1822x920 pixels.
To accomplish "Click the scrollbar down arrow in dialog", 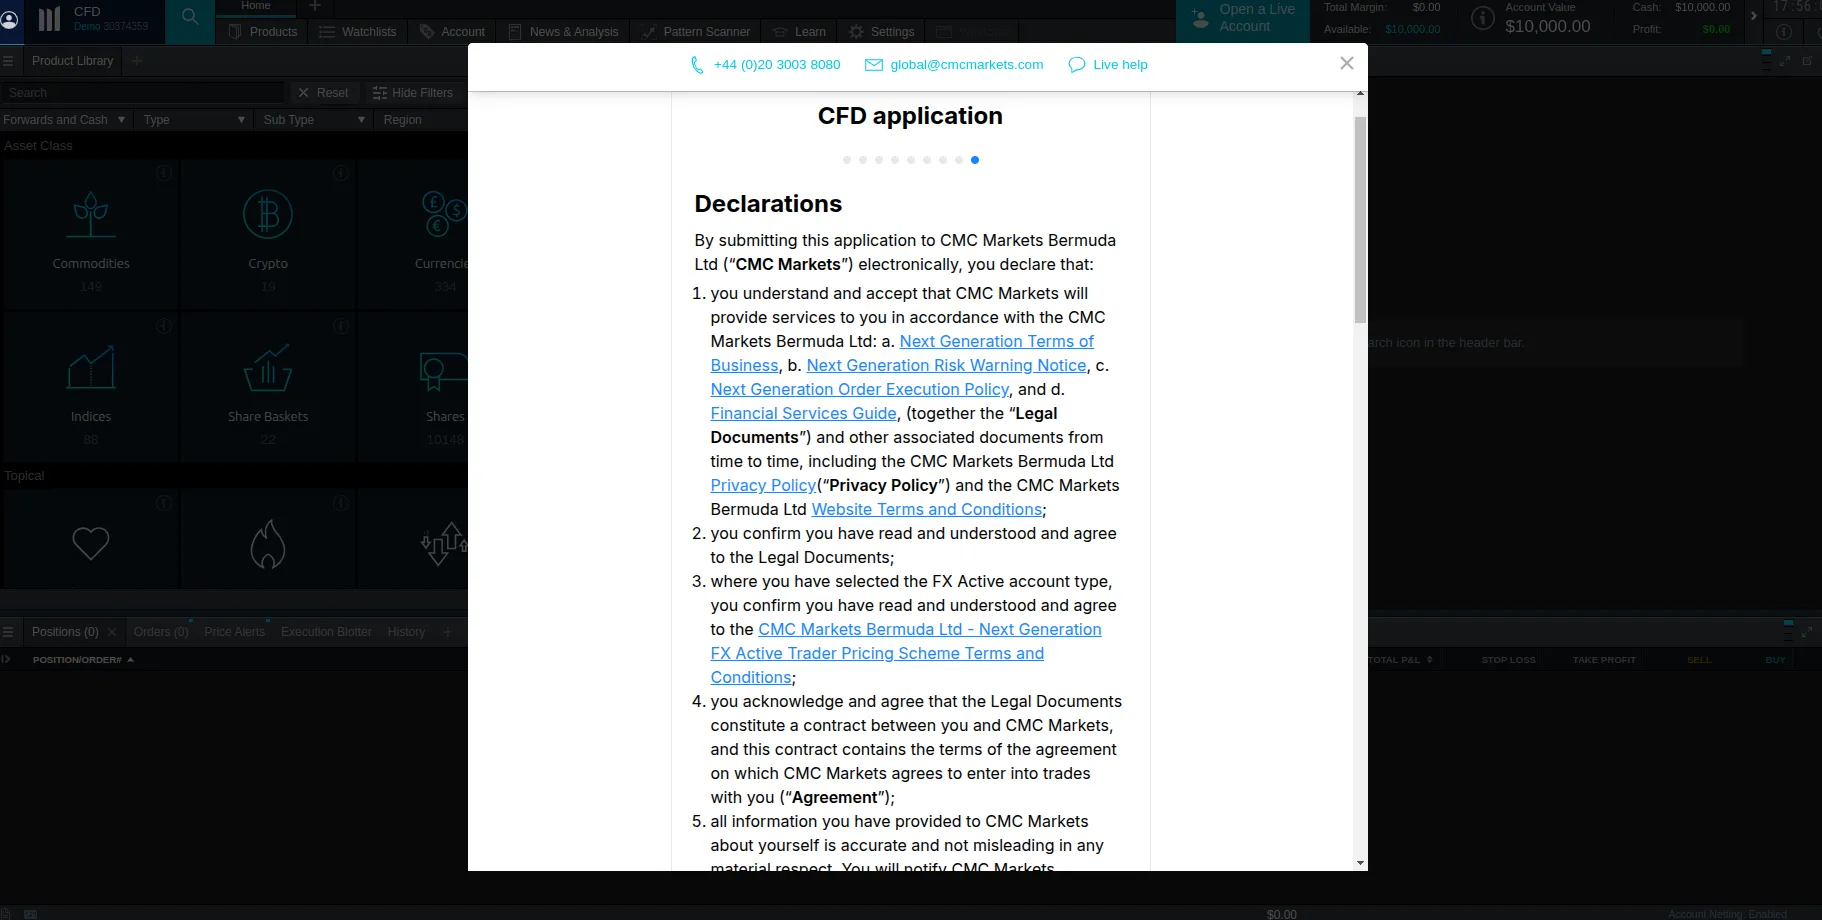I will tap(1360, 863).
